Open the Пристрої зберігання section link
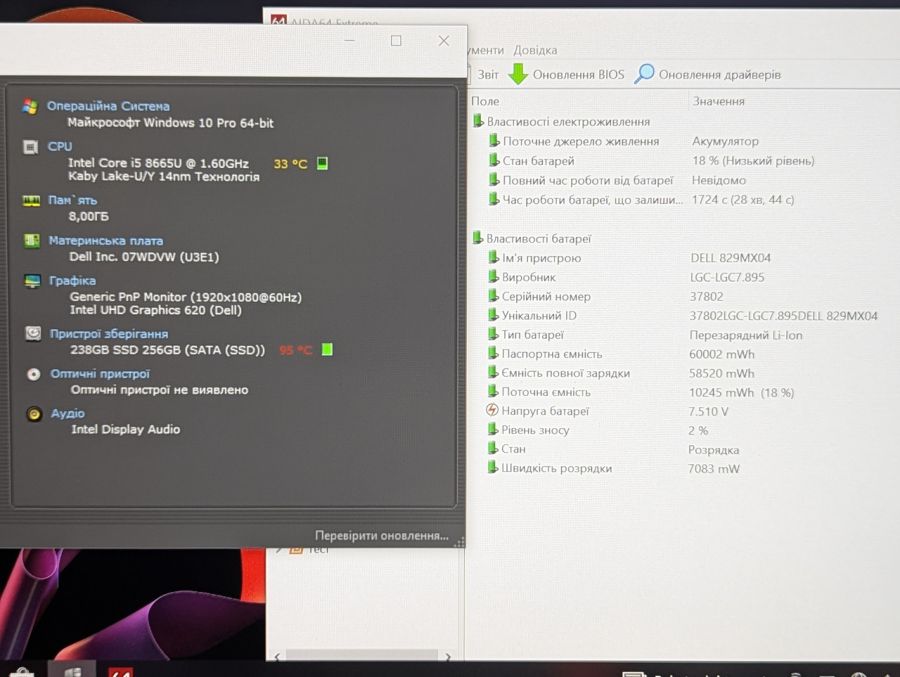 coord(109,334)
